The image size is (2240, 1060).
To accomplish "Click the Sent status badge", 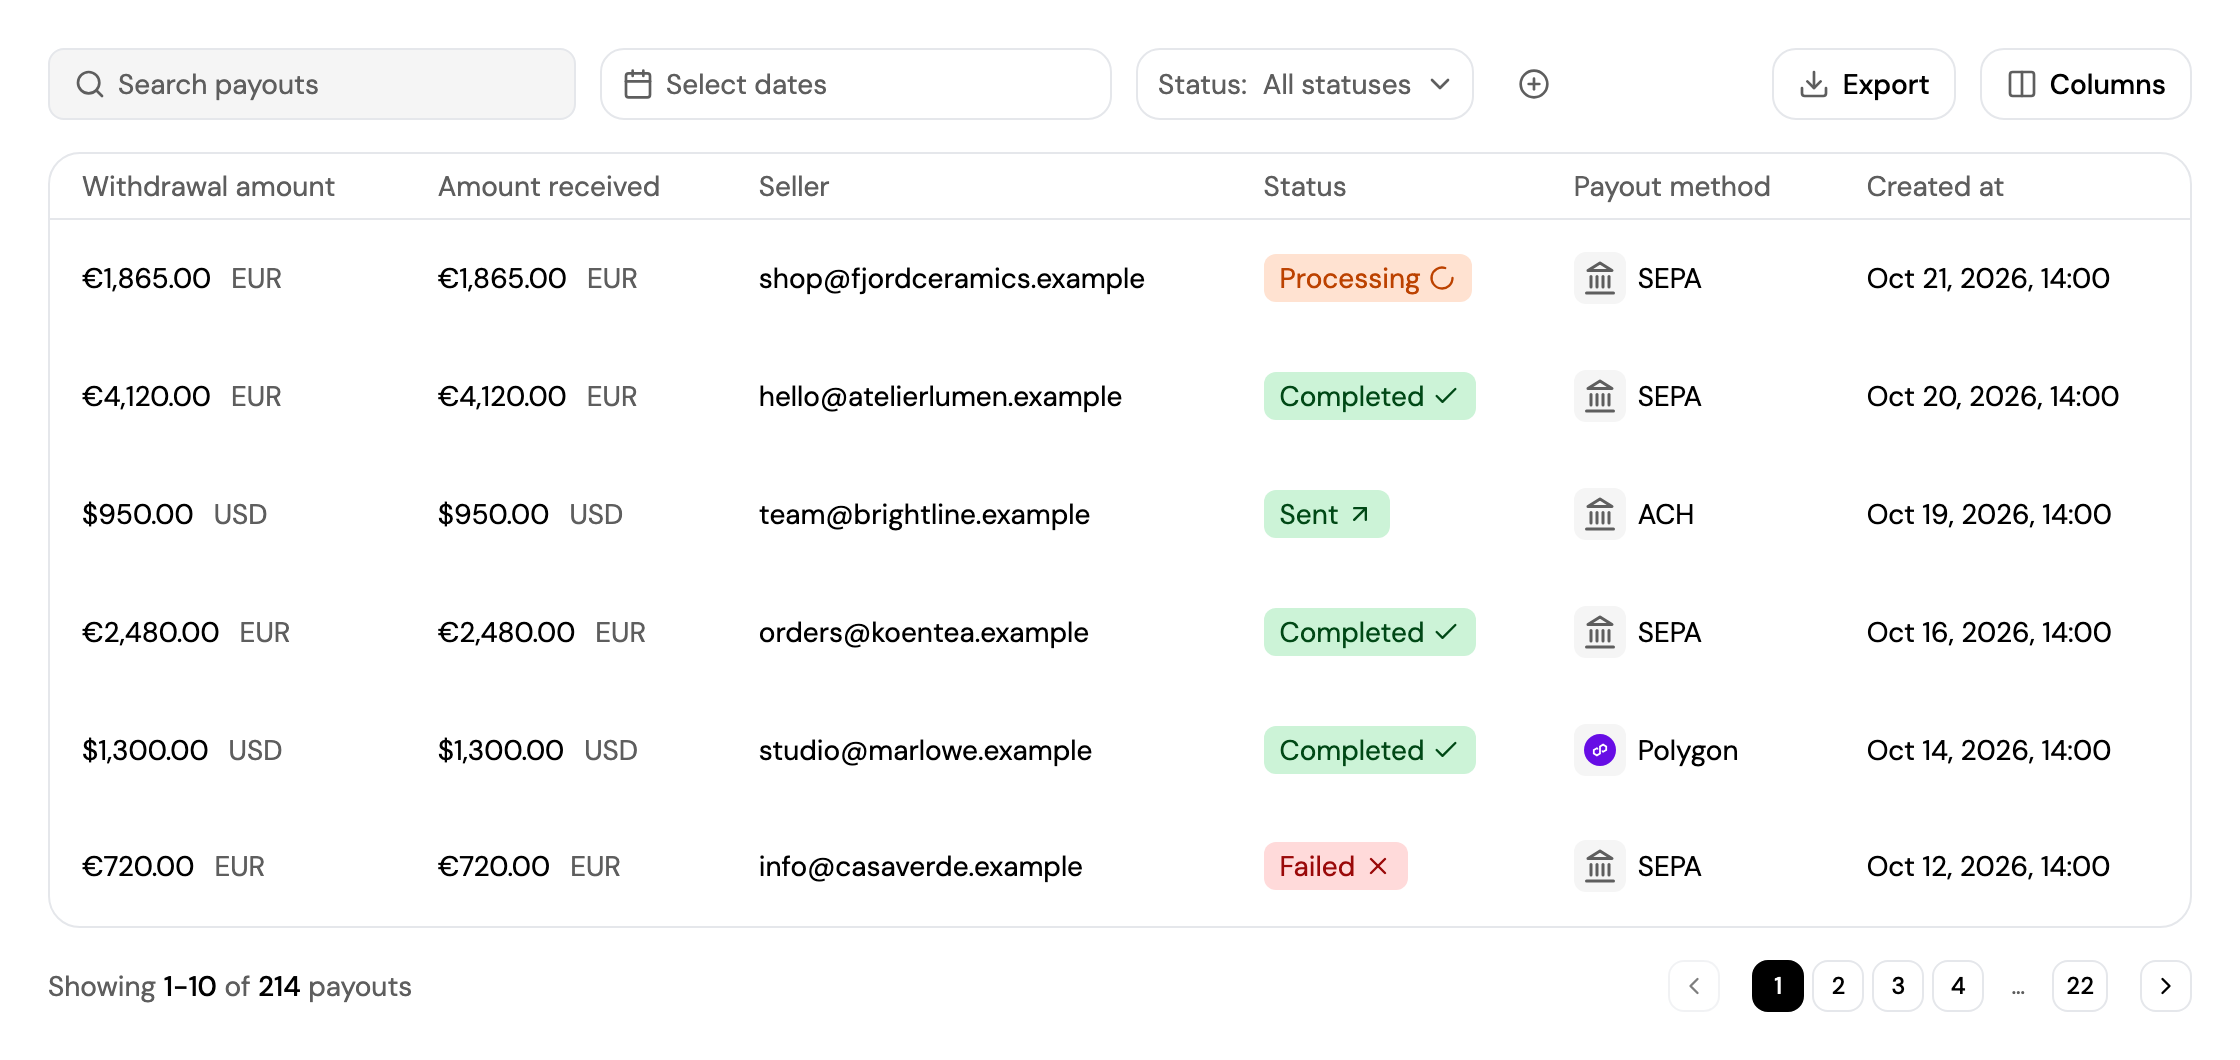I will click(x=1326, y=514).
